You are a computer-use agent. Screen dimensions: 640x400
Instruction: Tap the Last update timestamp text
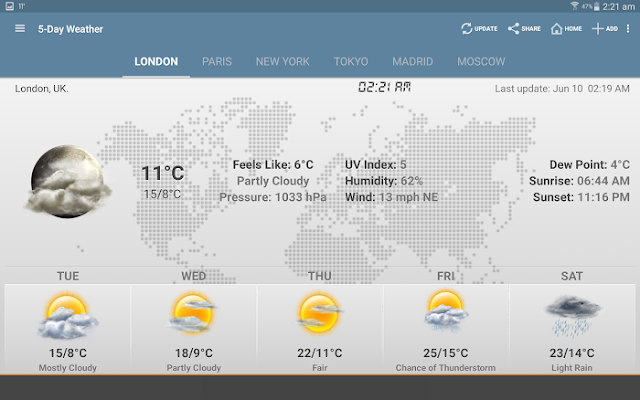(562, 89)
